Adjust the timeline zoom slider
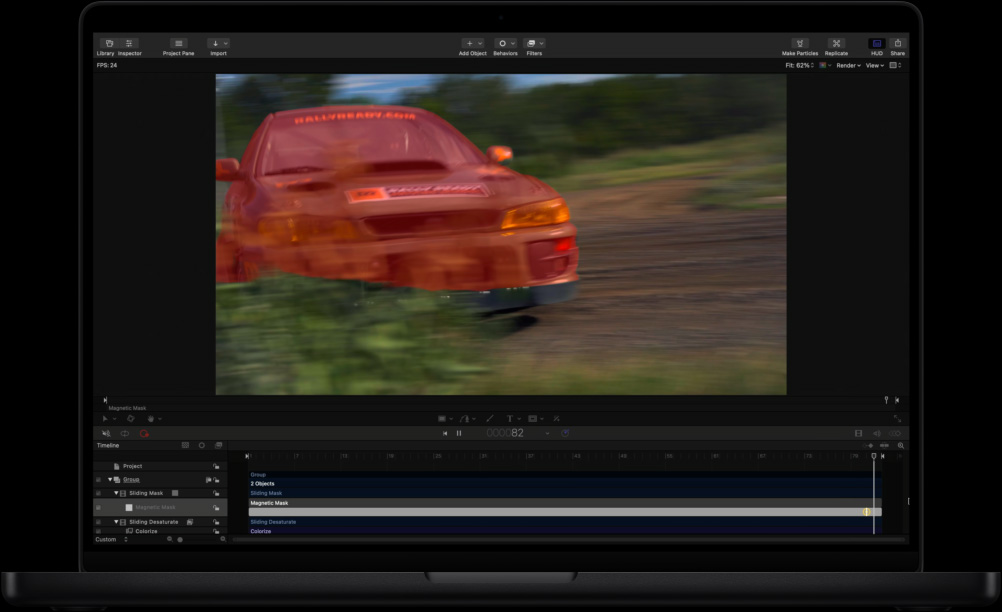1002x612 pixels. tap(181, 539)
